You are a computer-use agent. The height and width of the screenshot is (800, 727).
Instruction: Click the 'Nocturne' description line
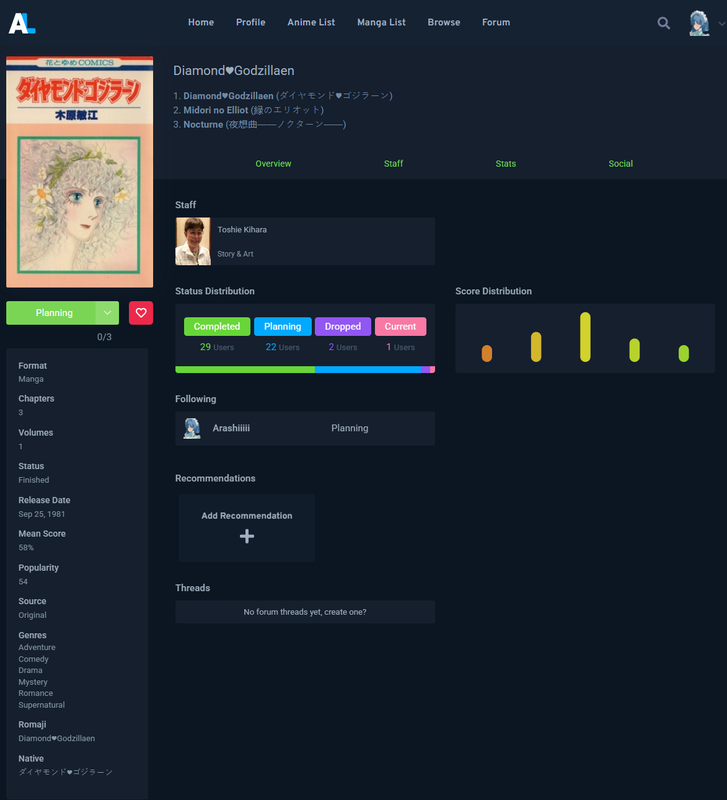click(260, 124)
